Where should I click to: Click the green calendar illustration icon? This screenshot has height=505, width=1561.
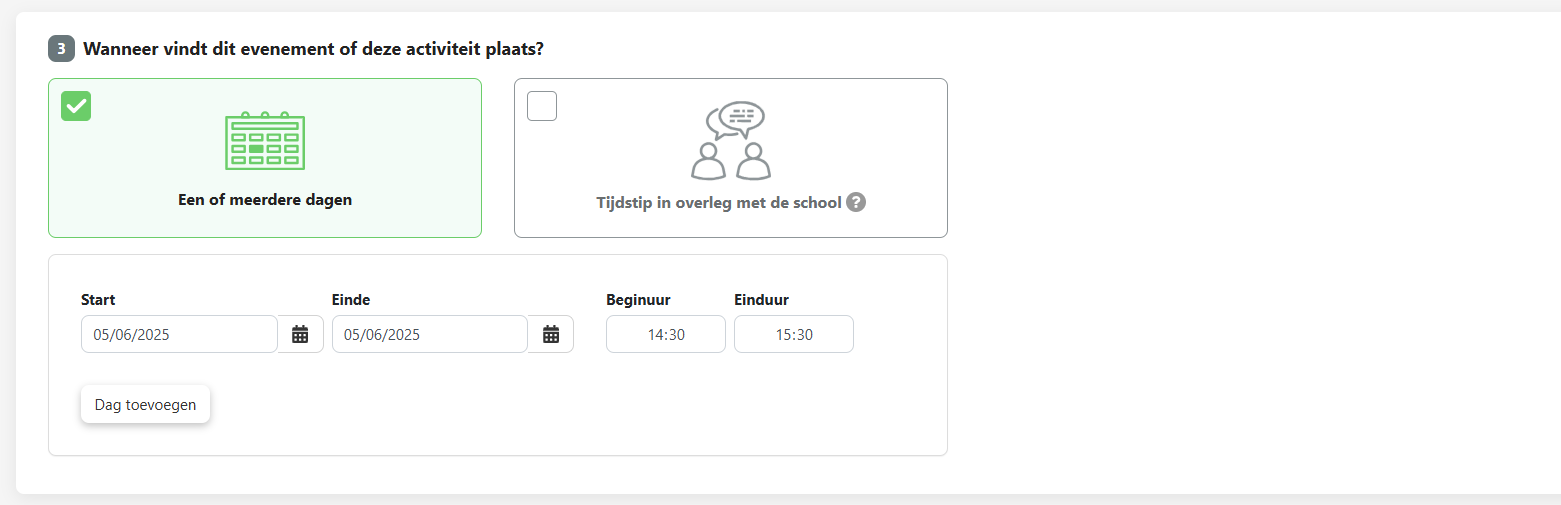pos(265,141)
